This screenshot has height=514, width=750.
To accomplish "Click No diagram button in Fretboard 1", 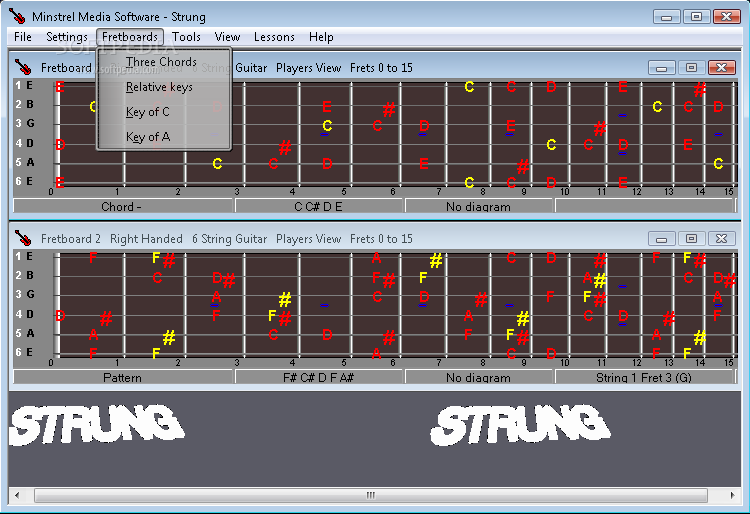I will pyautogui.click(x=478, y=206).
